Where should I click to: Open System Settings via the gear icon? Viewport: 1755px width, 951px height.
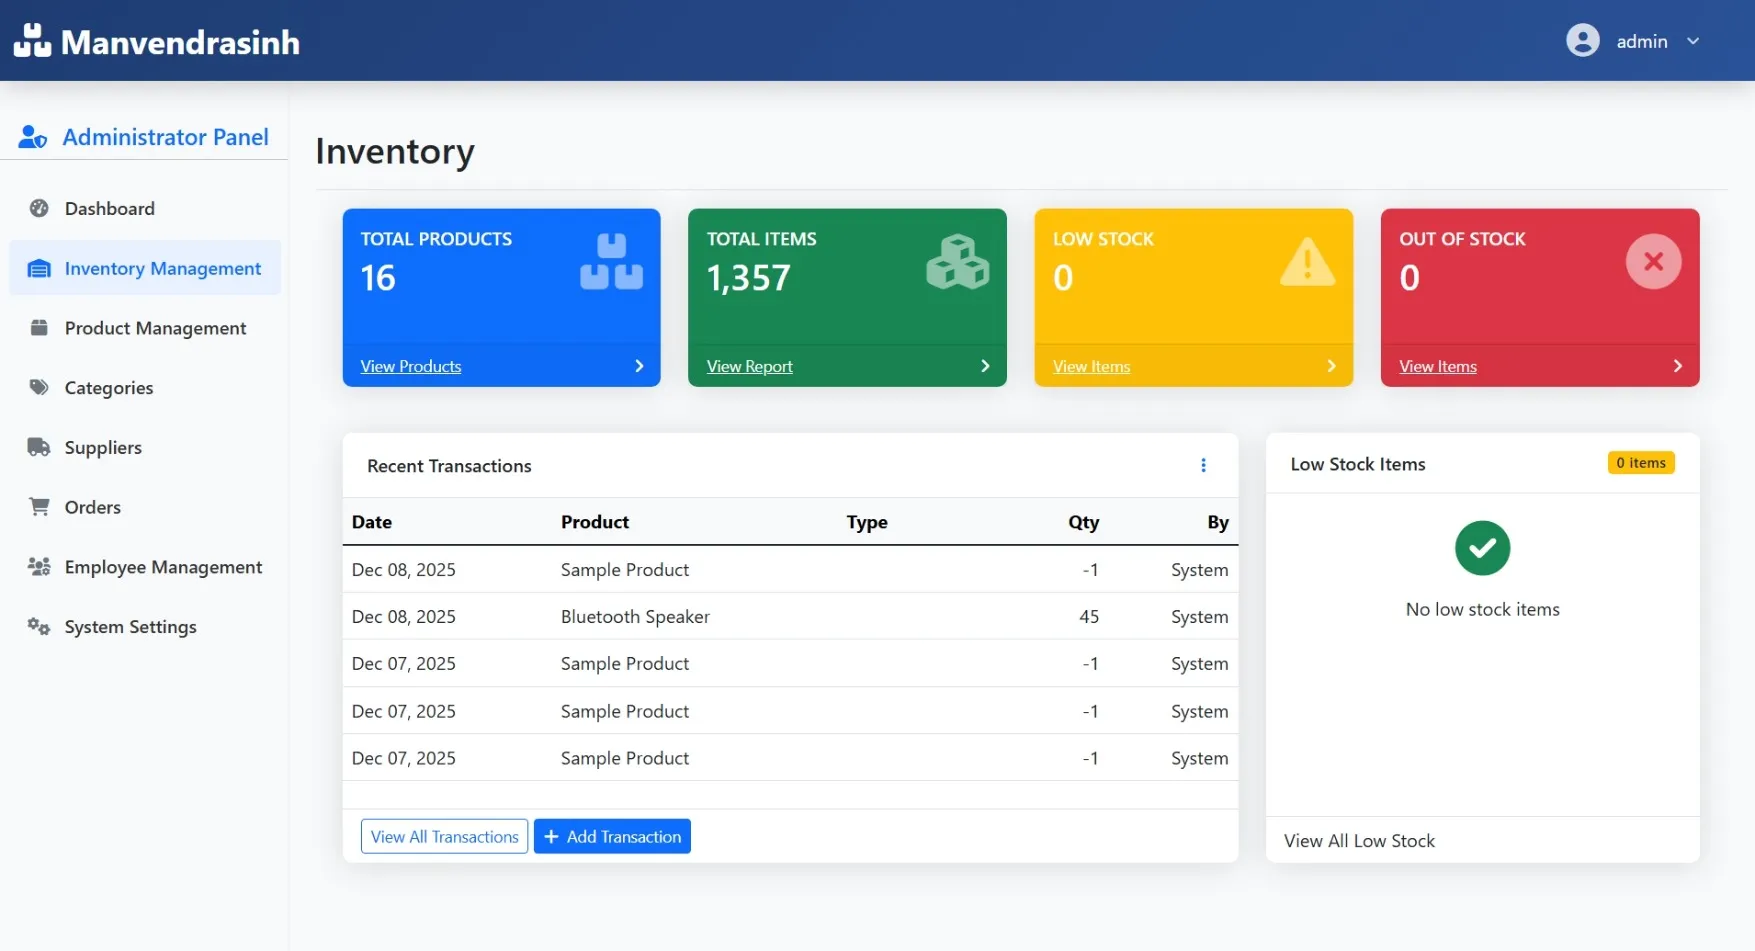(x=39, y=626)
